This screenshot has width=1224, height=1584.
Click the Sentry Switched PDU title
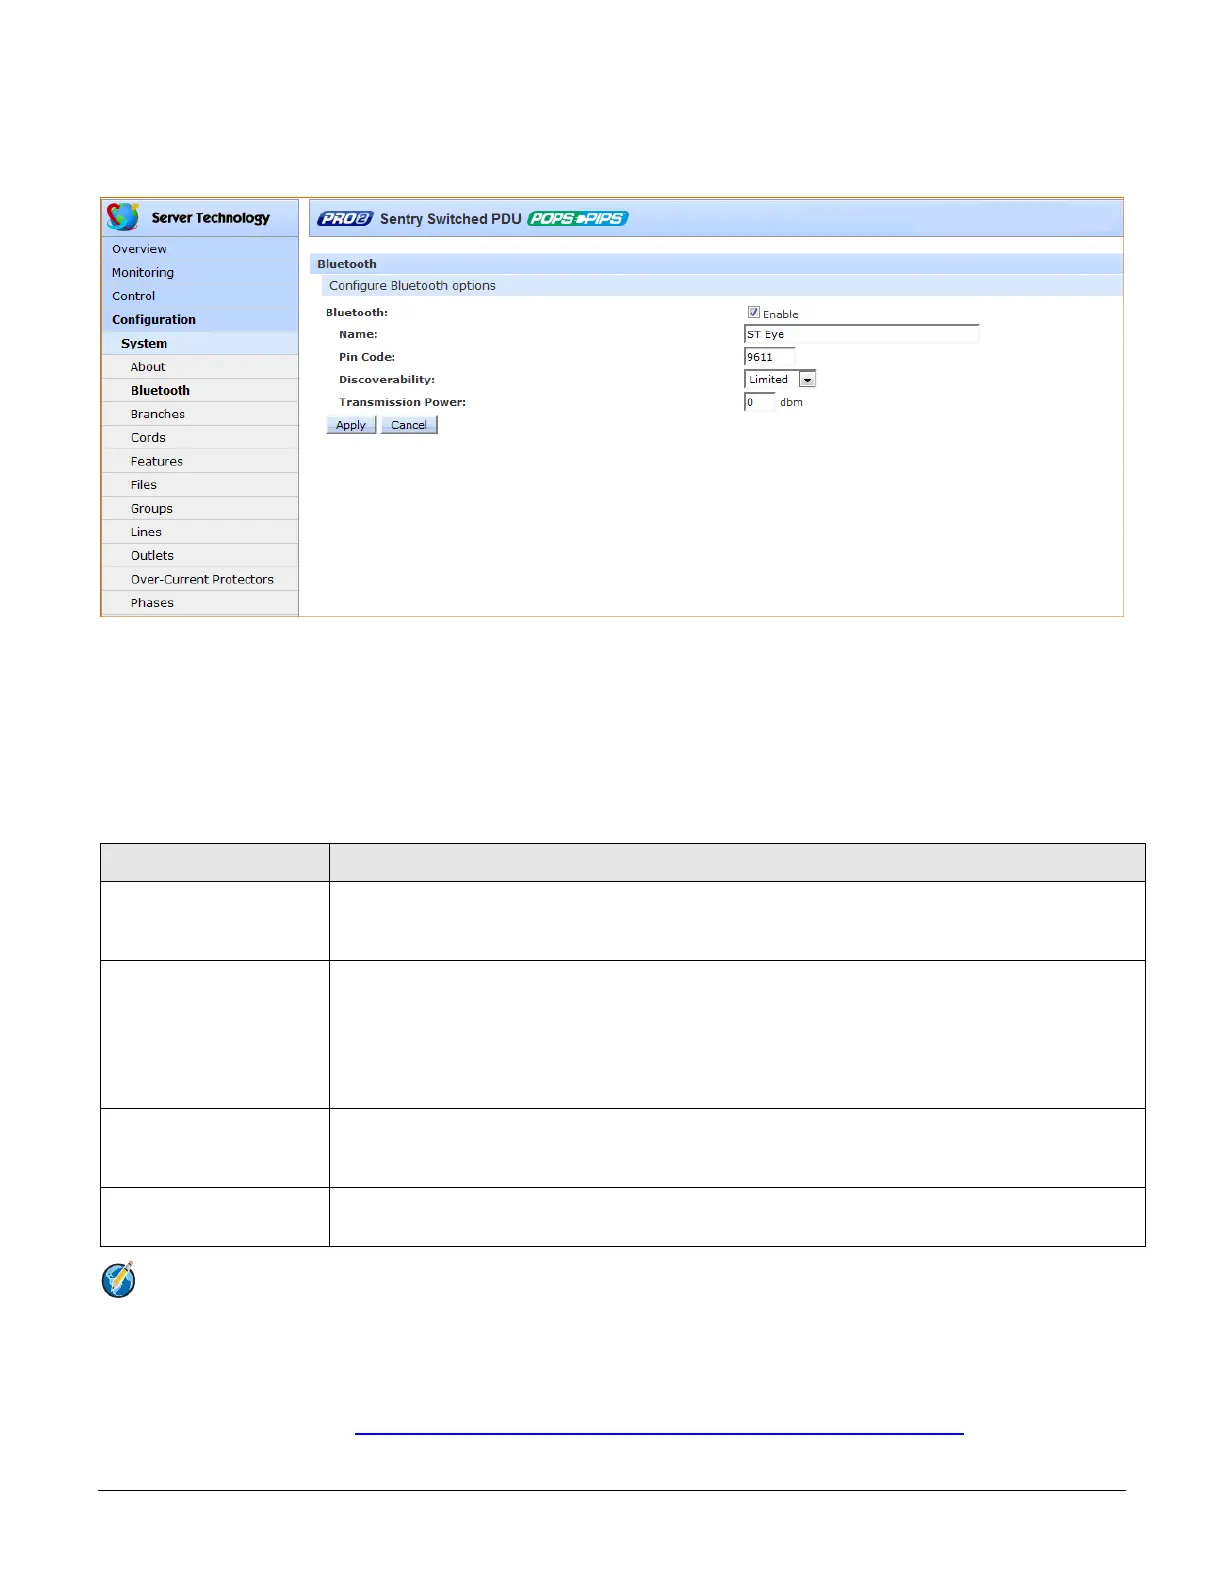click(451, 219)
